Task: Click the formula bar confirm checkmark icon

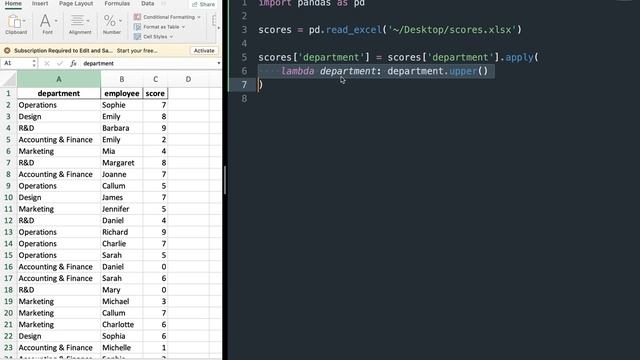Action: (x=60, y=63)
